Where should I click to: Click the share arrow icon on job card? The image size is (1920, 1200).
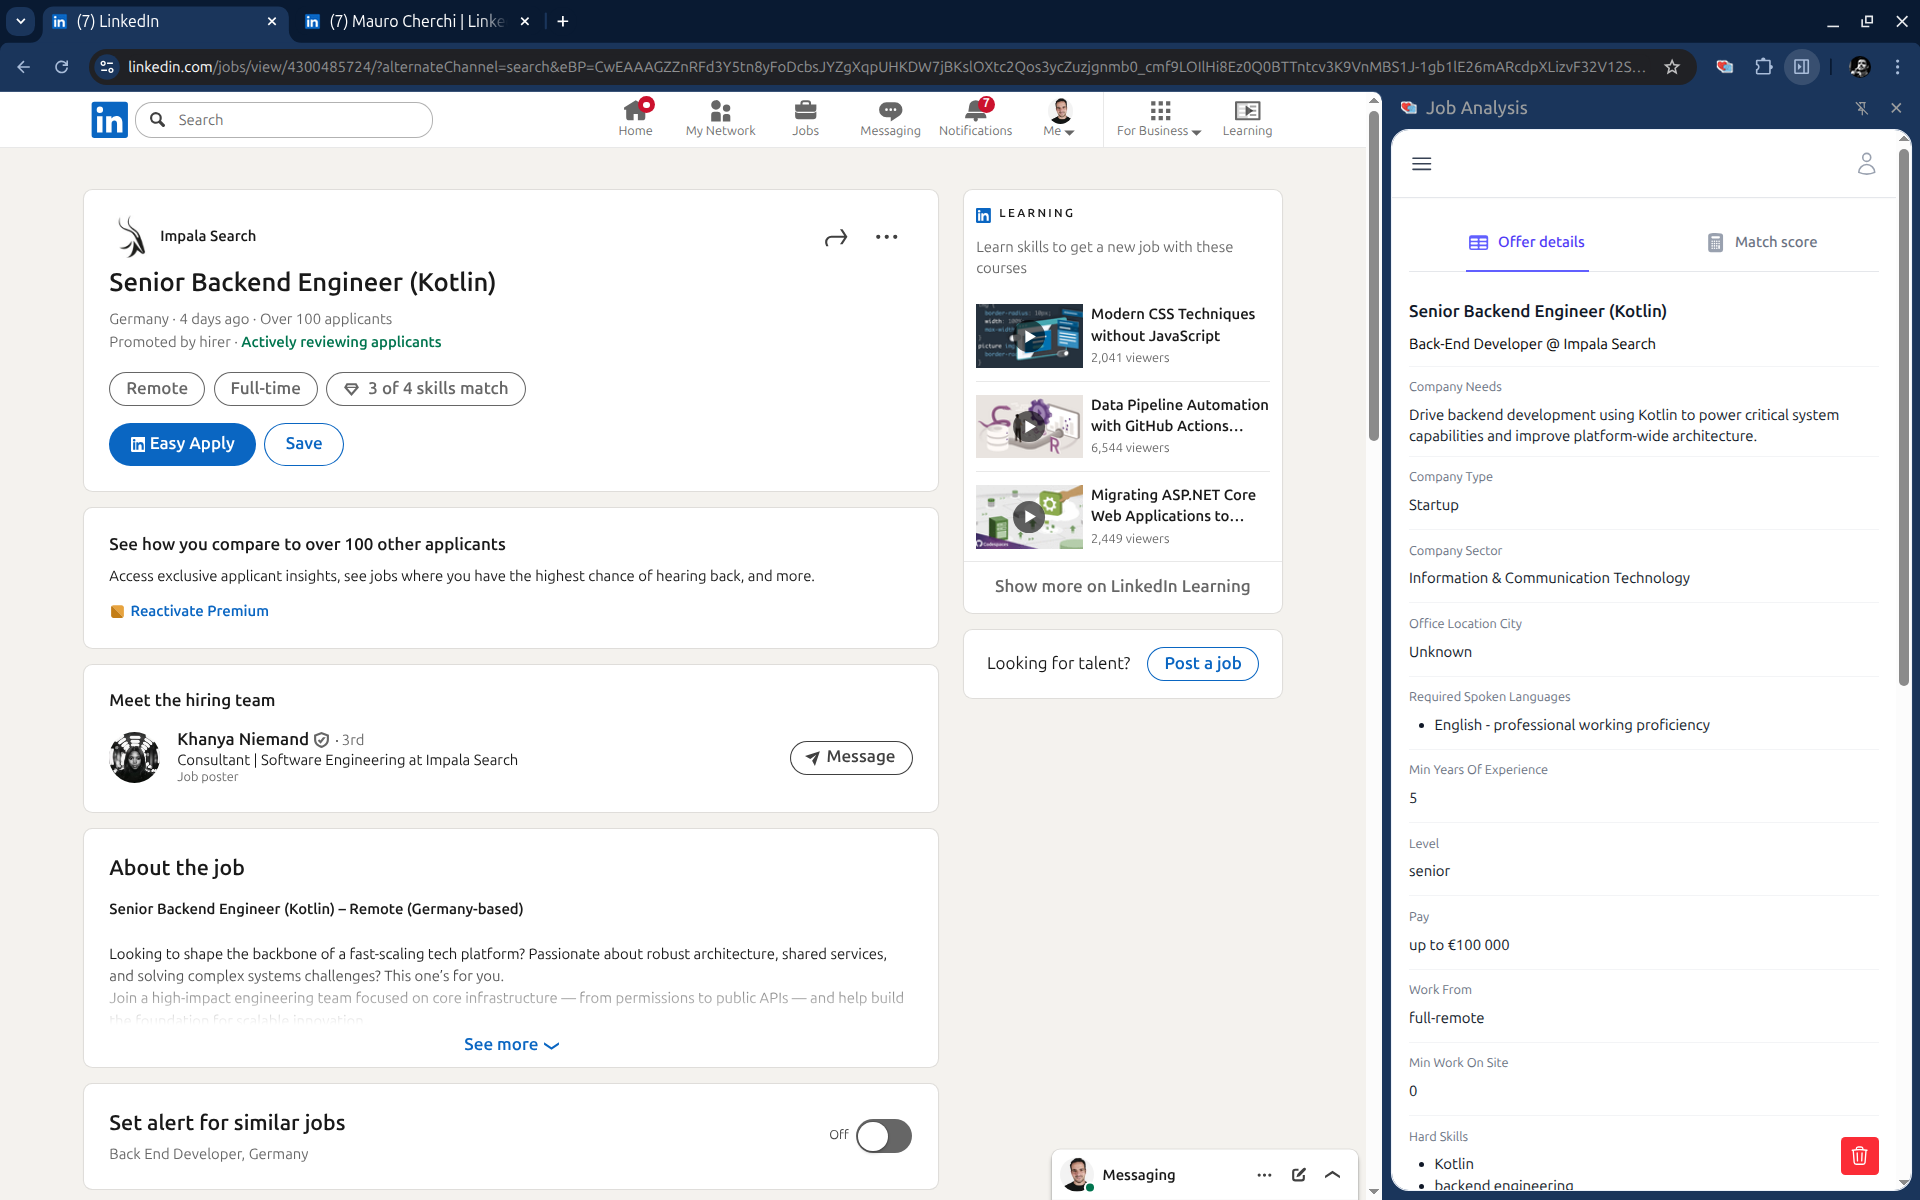(836, 238)
